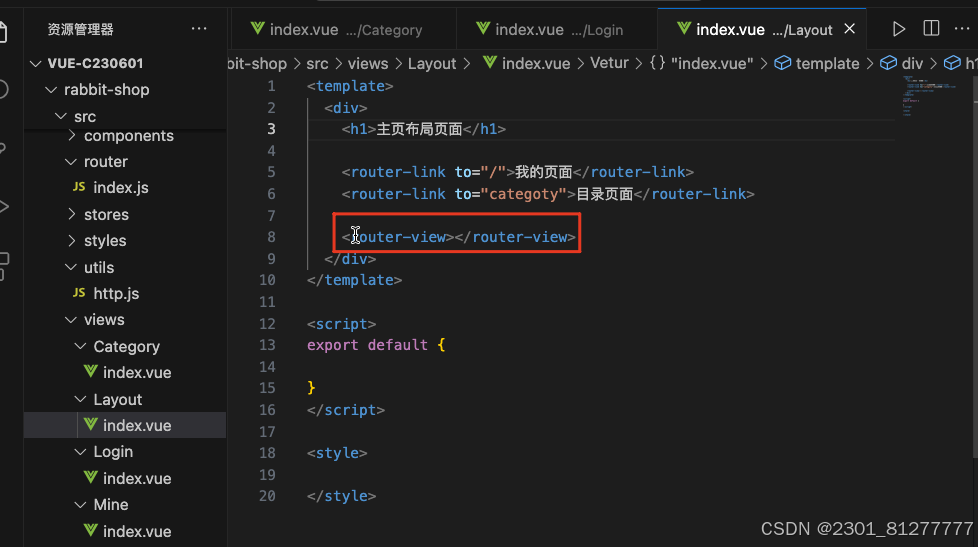Image resolution: width=978 pixels, height=547 pixels.
Task: Open editor more actions ellipsis
Action: tap(962, 29)
